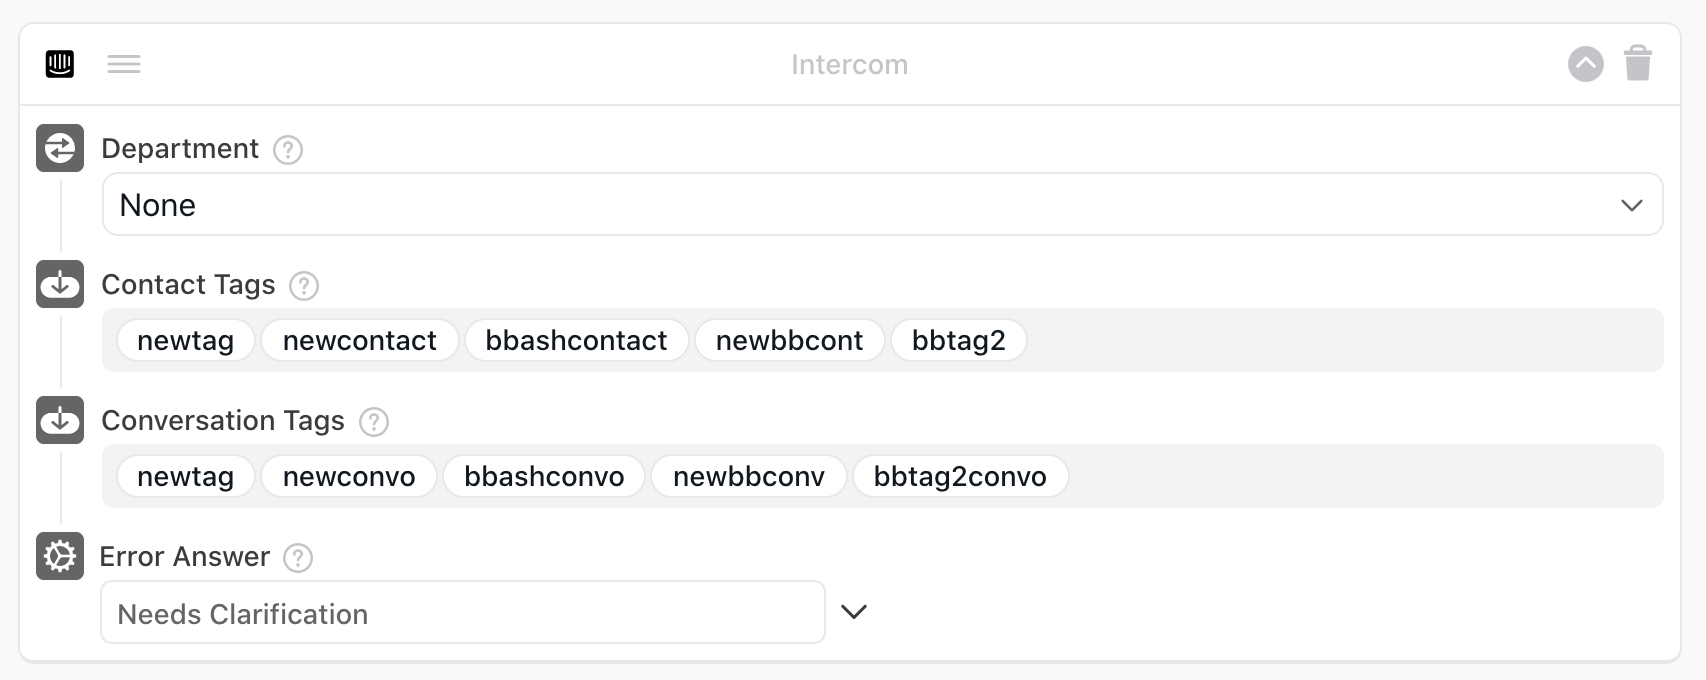Click the download icon beside Conversation Tags
Image resolution: width=1706 pixels, height=680 pixels.
pyautogui.click(x=59, y=420)
